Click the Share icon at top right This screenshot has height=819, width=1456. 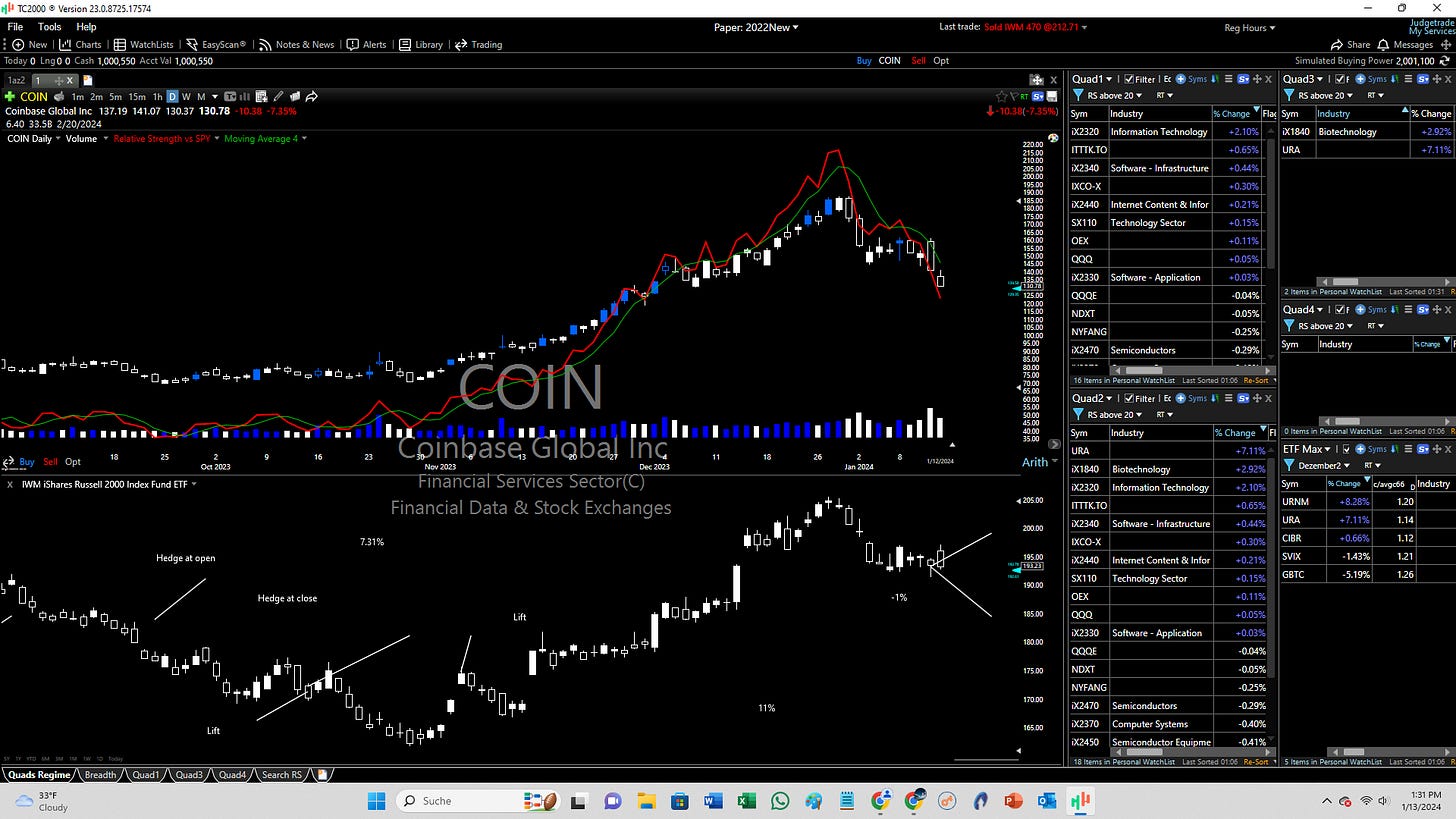click(x=1350, y=44)
